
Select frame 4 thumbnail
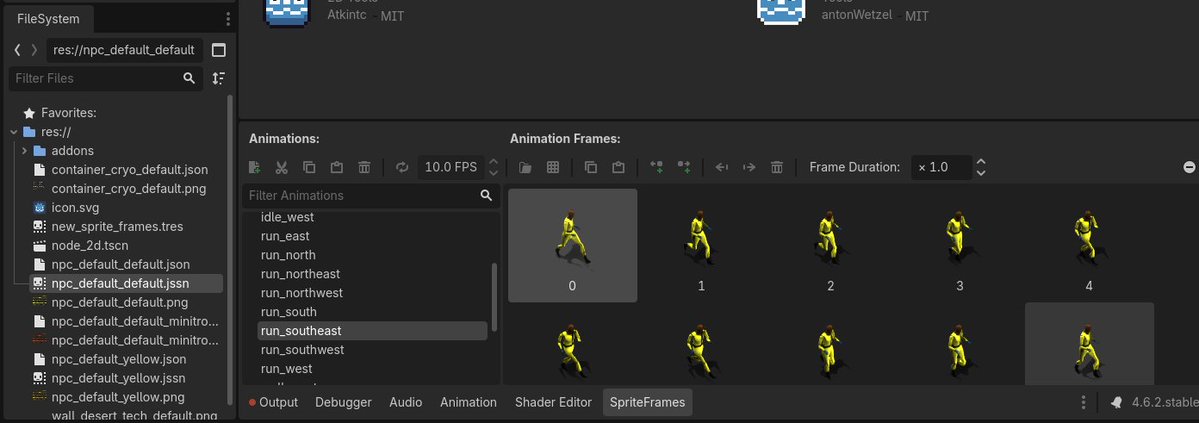pos(1089,246)
